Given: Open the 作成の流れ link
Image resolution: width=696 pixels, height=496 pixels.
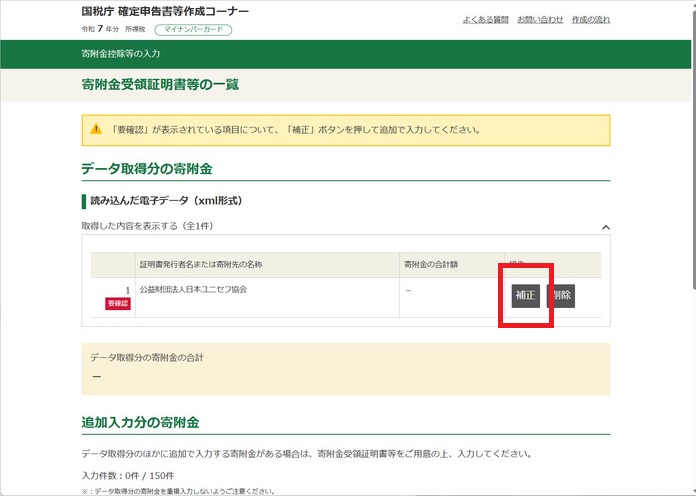Looking at the screenshot, I should pos(590,20).
